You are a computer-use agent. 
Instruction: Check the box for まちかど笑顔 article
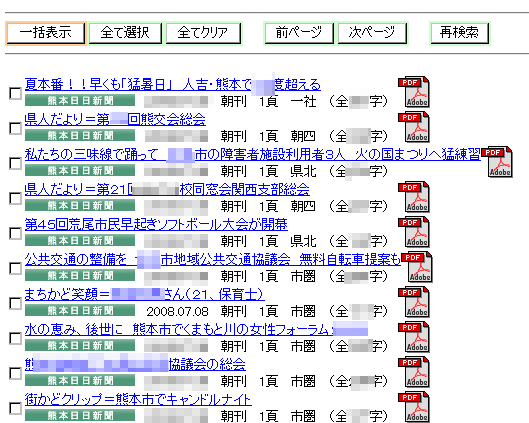tap(15, 303)
